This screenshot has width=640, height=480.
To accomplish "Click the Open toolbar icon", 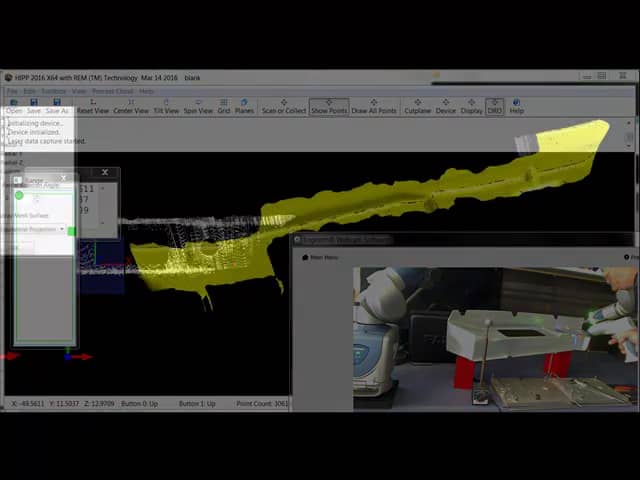I will [x=14, y=106].
